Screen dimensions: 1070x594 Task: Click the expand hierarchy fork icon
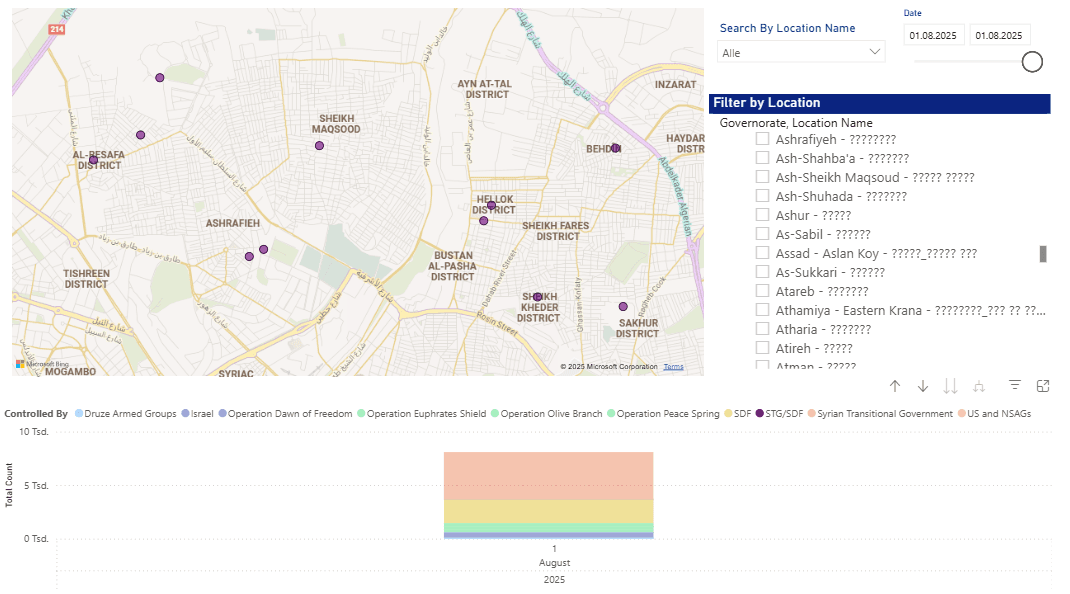979,386
